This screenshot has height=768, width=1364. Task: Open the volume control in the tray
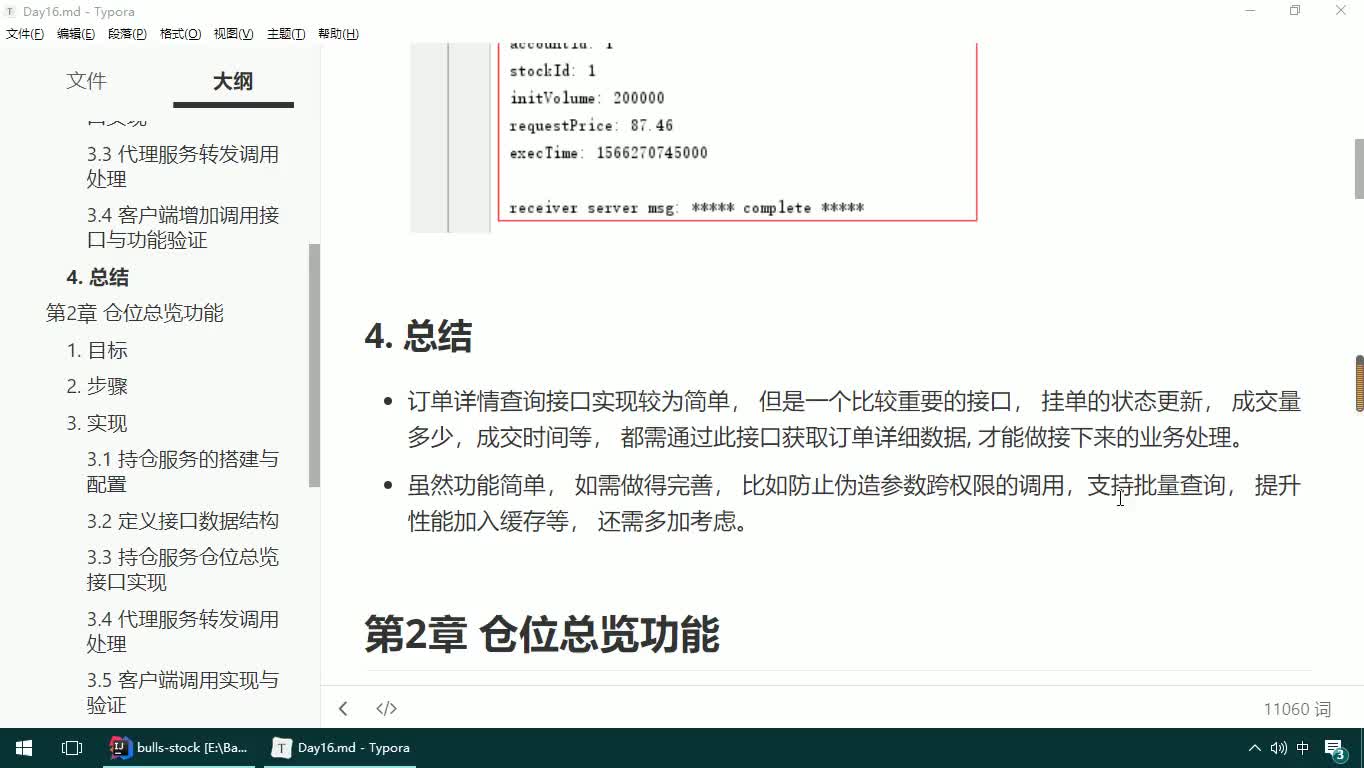click(x=1278, y=747)
